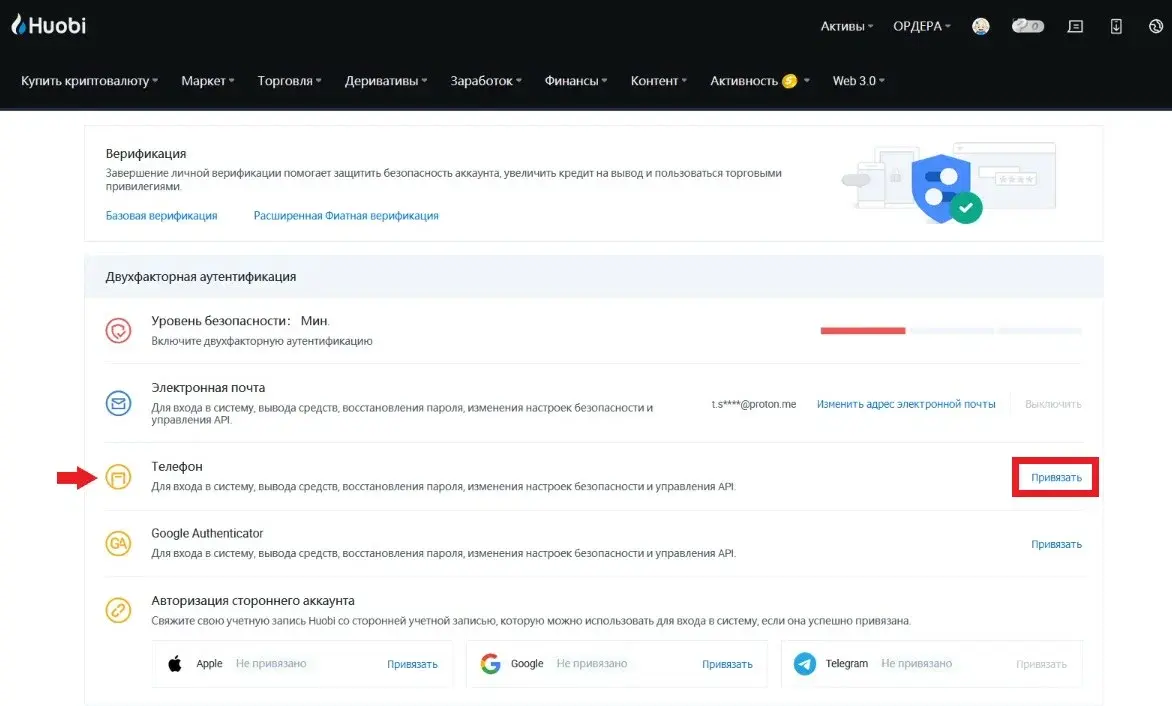
Task: Disable email authentication via Выключить
Action: (x=1052, y=404)
